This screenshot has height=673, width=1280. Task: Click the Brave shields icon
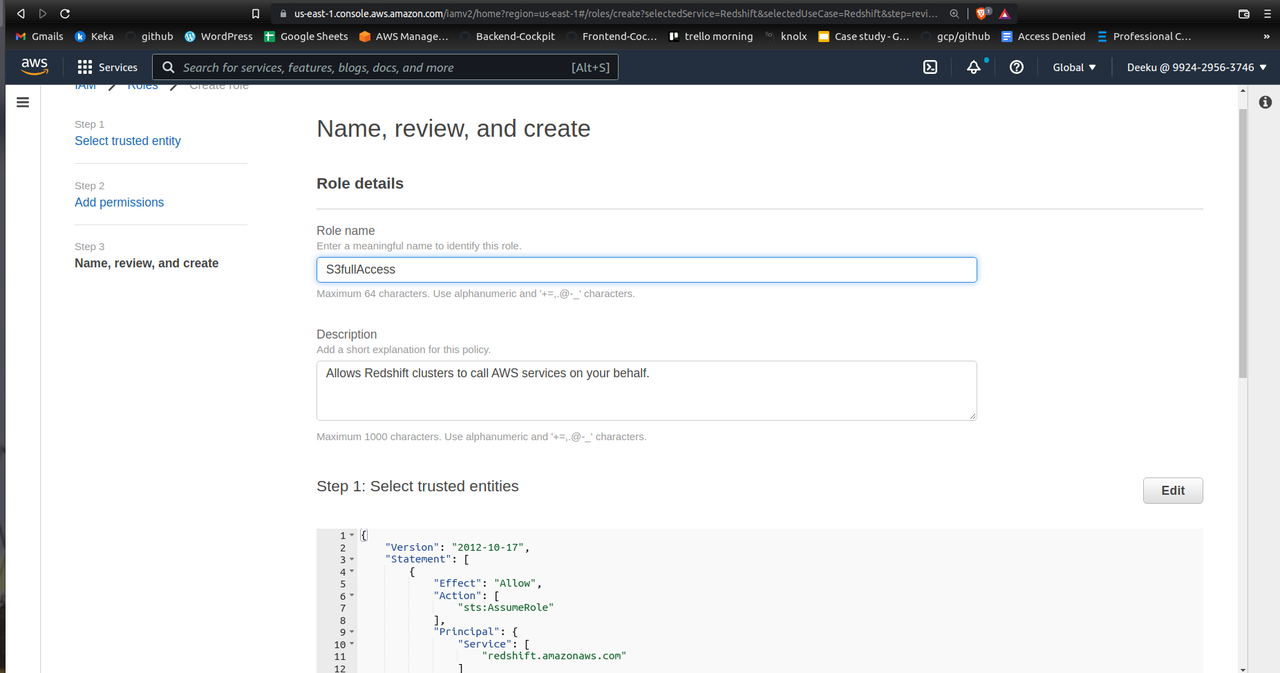coord(981,14)
